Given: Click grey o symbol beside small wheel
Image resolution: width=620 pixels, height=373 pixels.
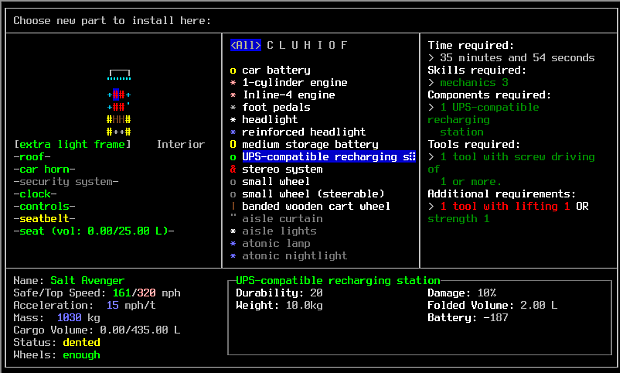Looking at the screenshot, I should pyautogui.click(x=233, y=182).
